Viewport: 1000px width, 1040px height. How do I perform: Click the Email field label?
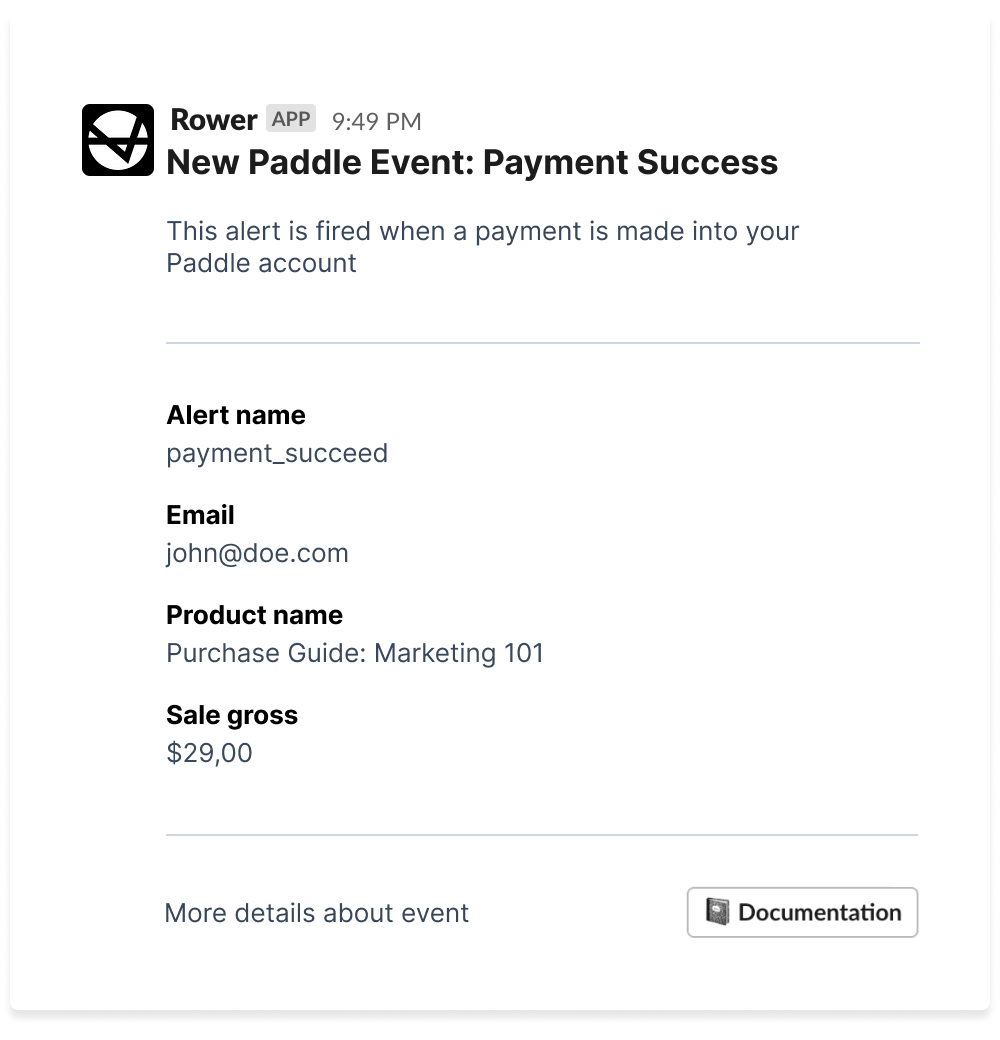(200, 515)
